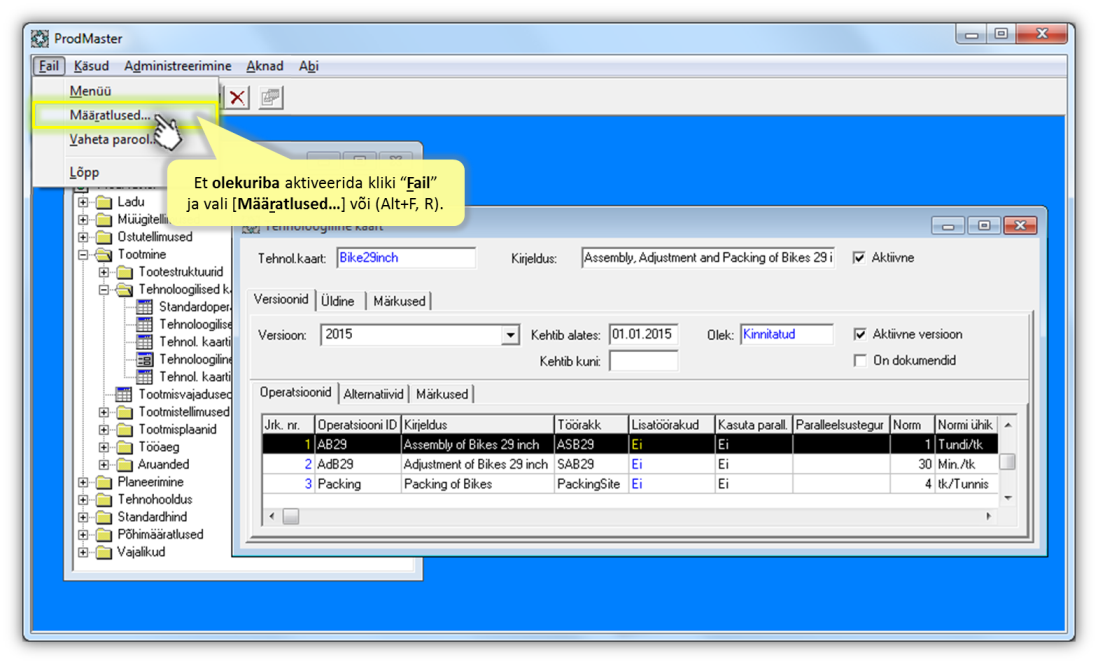This screenshot has height=664, width=1098.
Task: Select the Tööaeg folder icon
Action: point(125,447)
